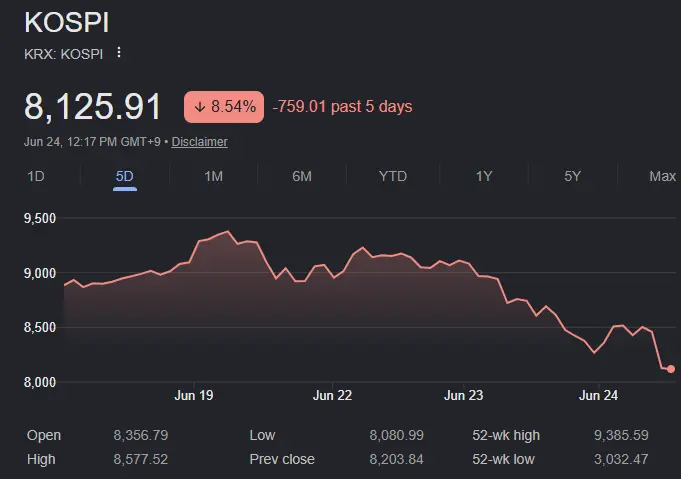Viewport: 681px width, 479px height.
Task: Click the Low label in stats table
Action: 262,435
